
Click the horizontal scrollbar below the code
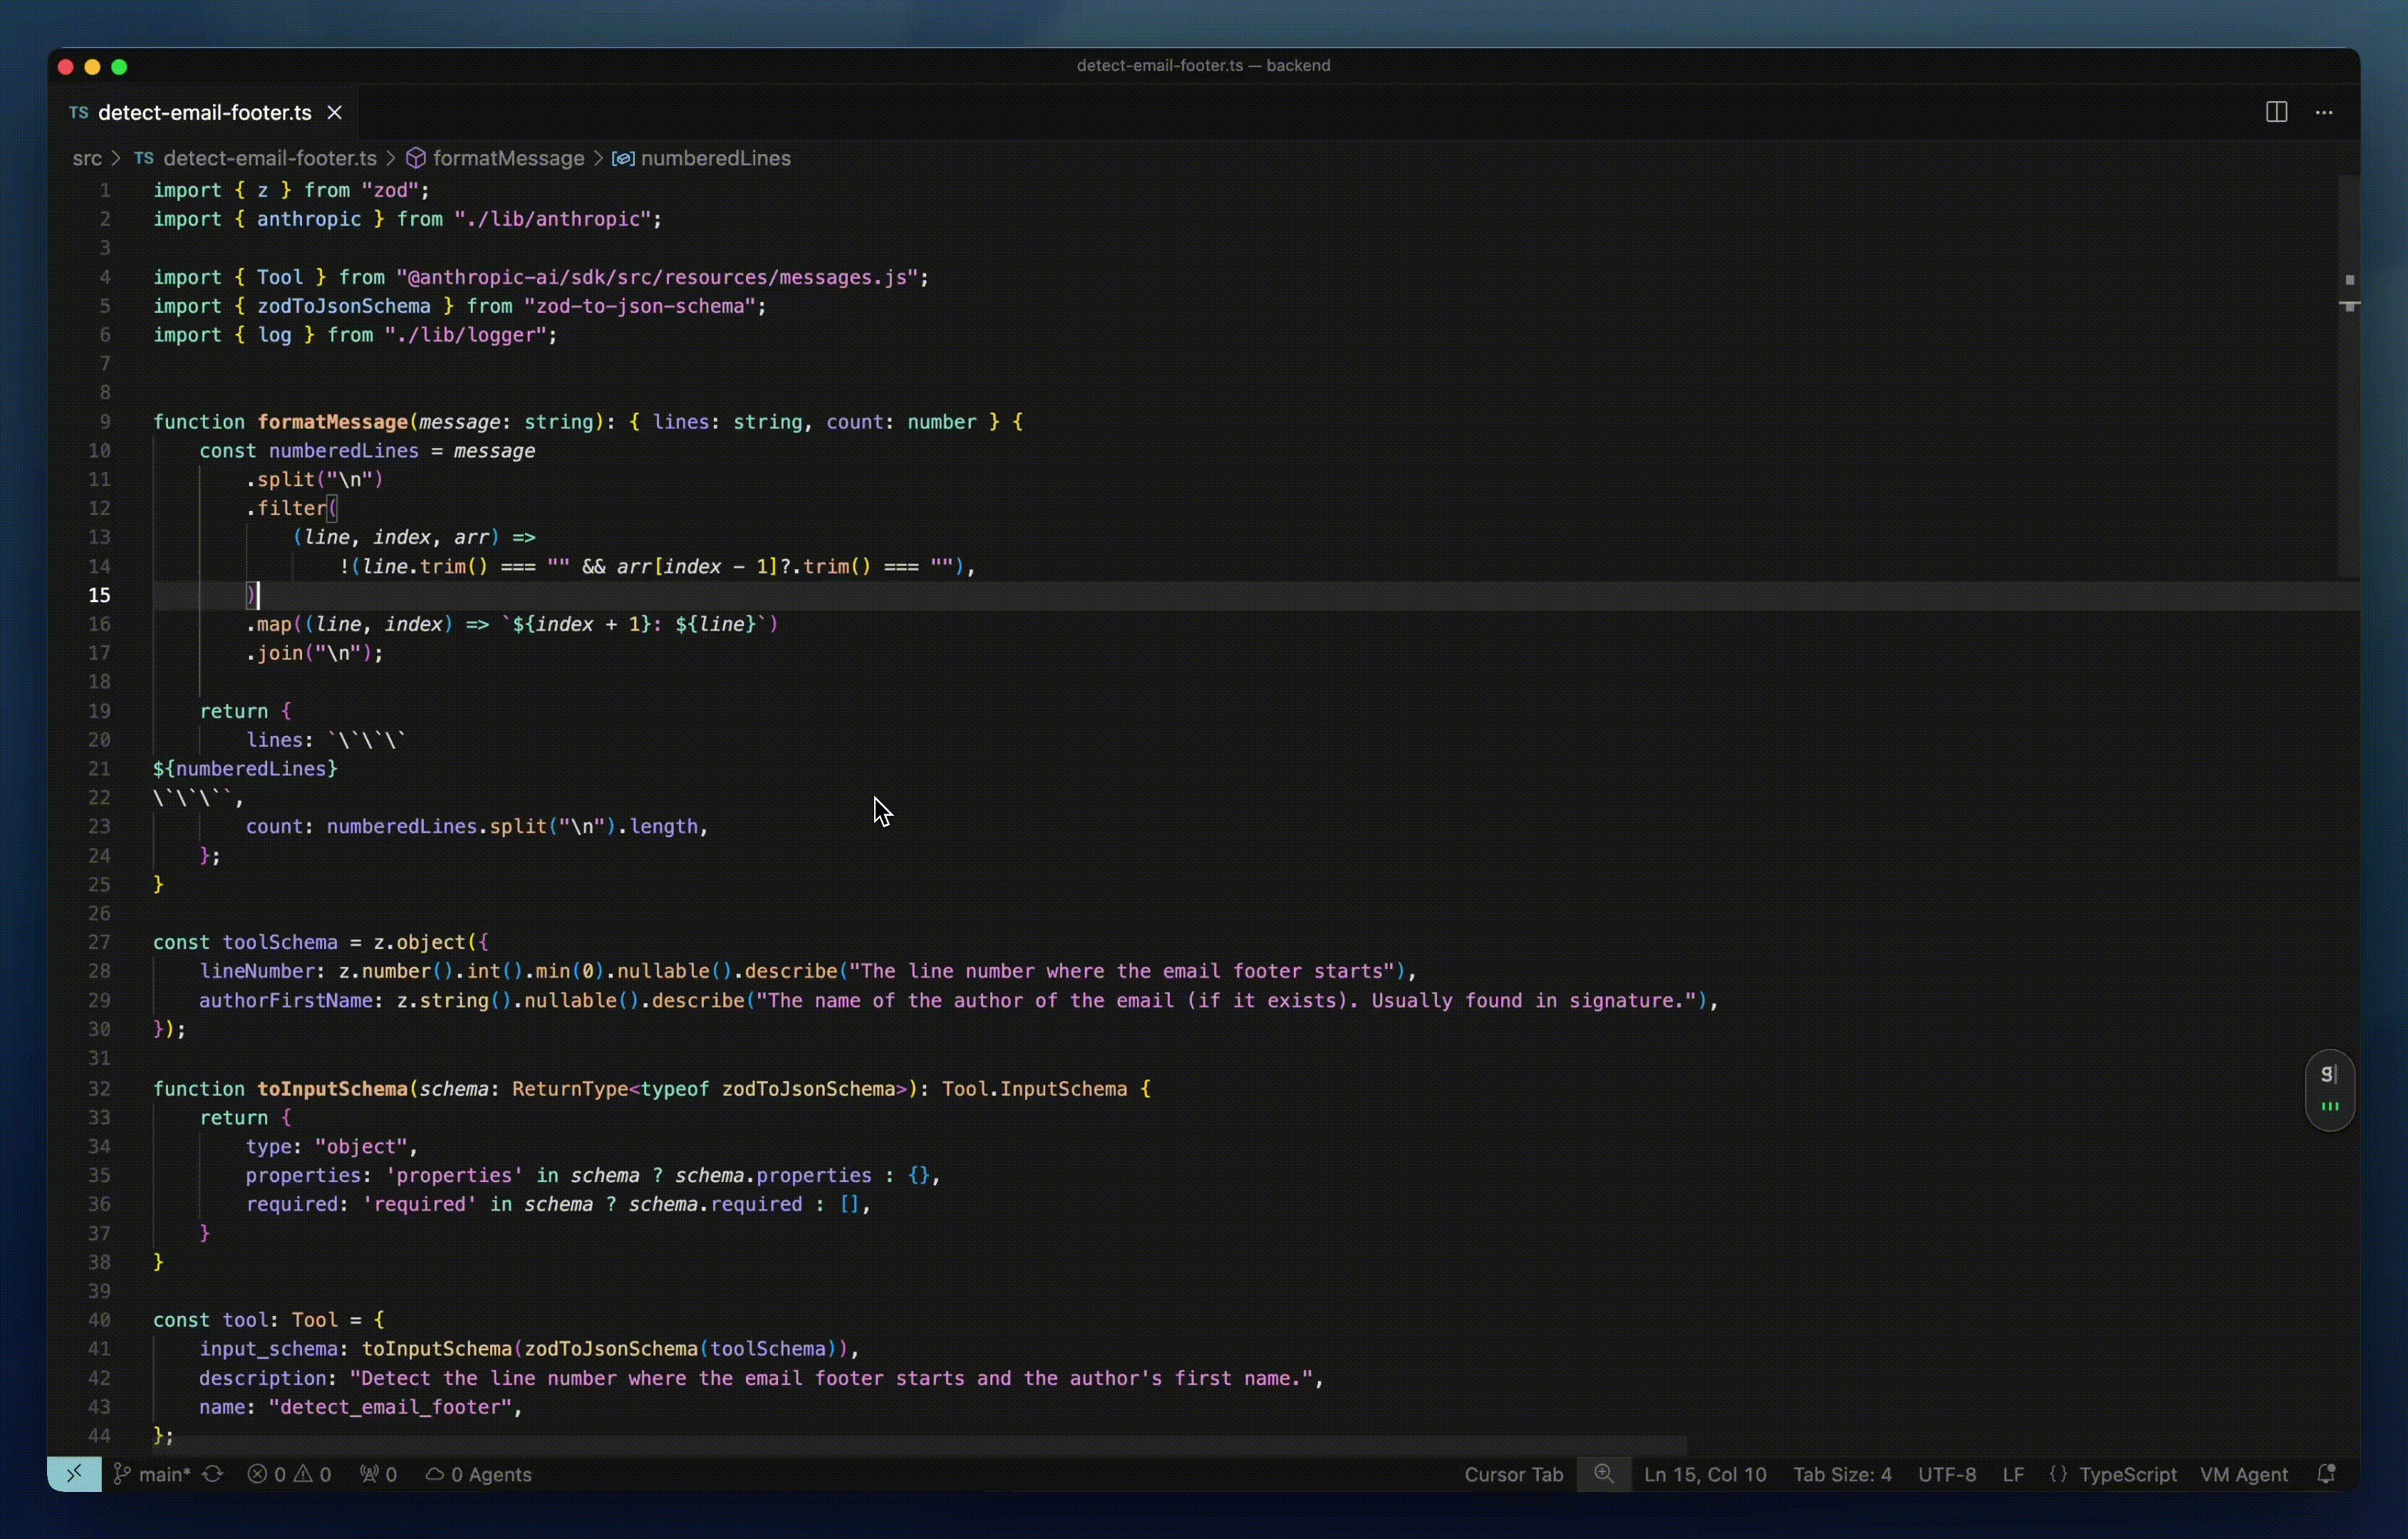click(x=920, y=1445)
